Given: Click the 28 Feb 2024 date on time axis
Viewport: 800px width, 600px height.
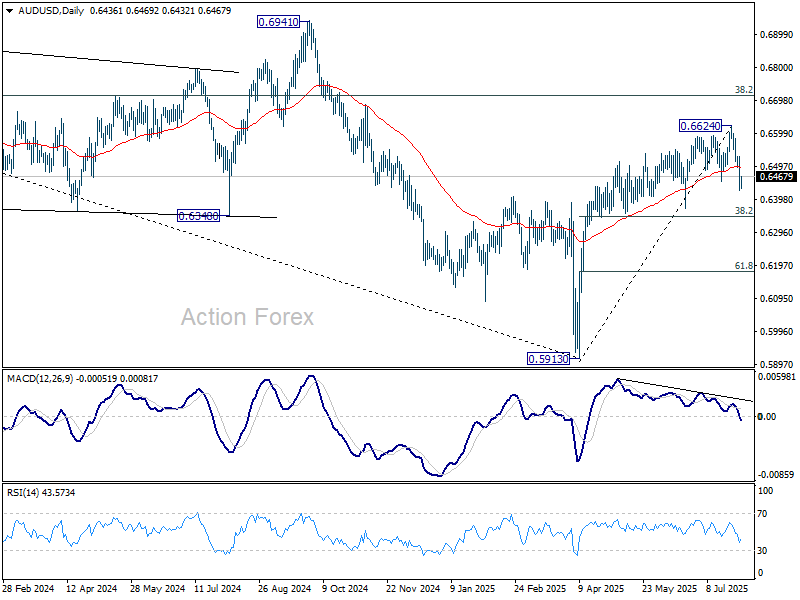Looking at the screenshot, I should tap(29, 588).
